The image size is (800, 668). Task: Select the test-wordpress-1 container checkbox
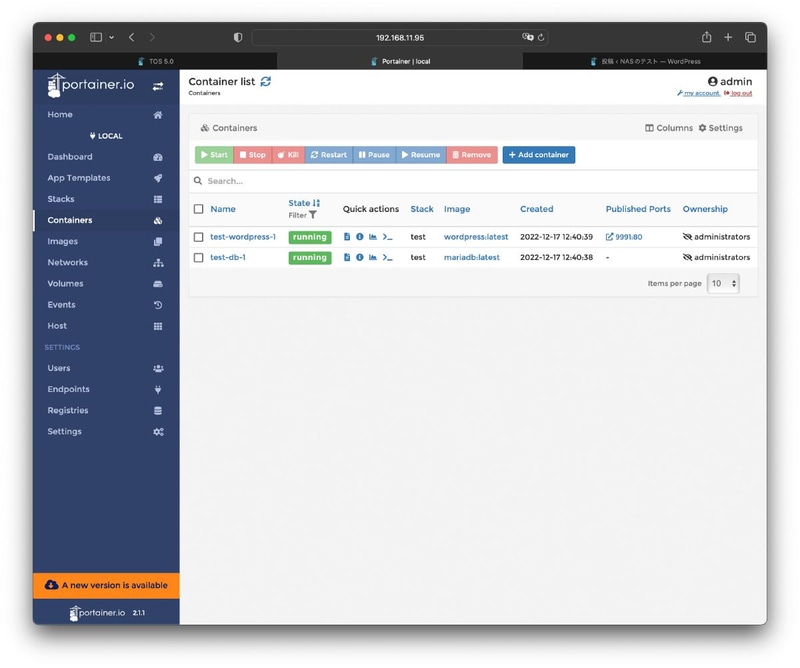click(x=196, y=237)
